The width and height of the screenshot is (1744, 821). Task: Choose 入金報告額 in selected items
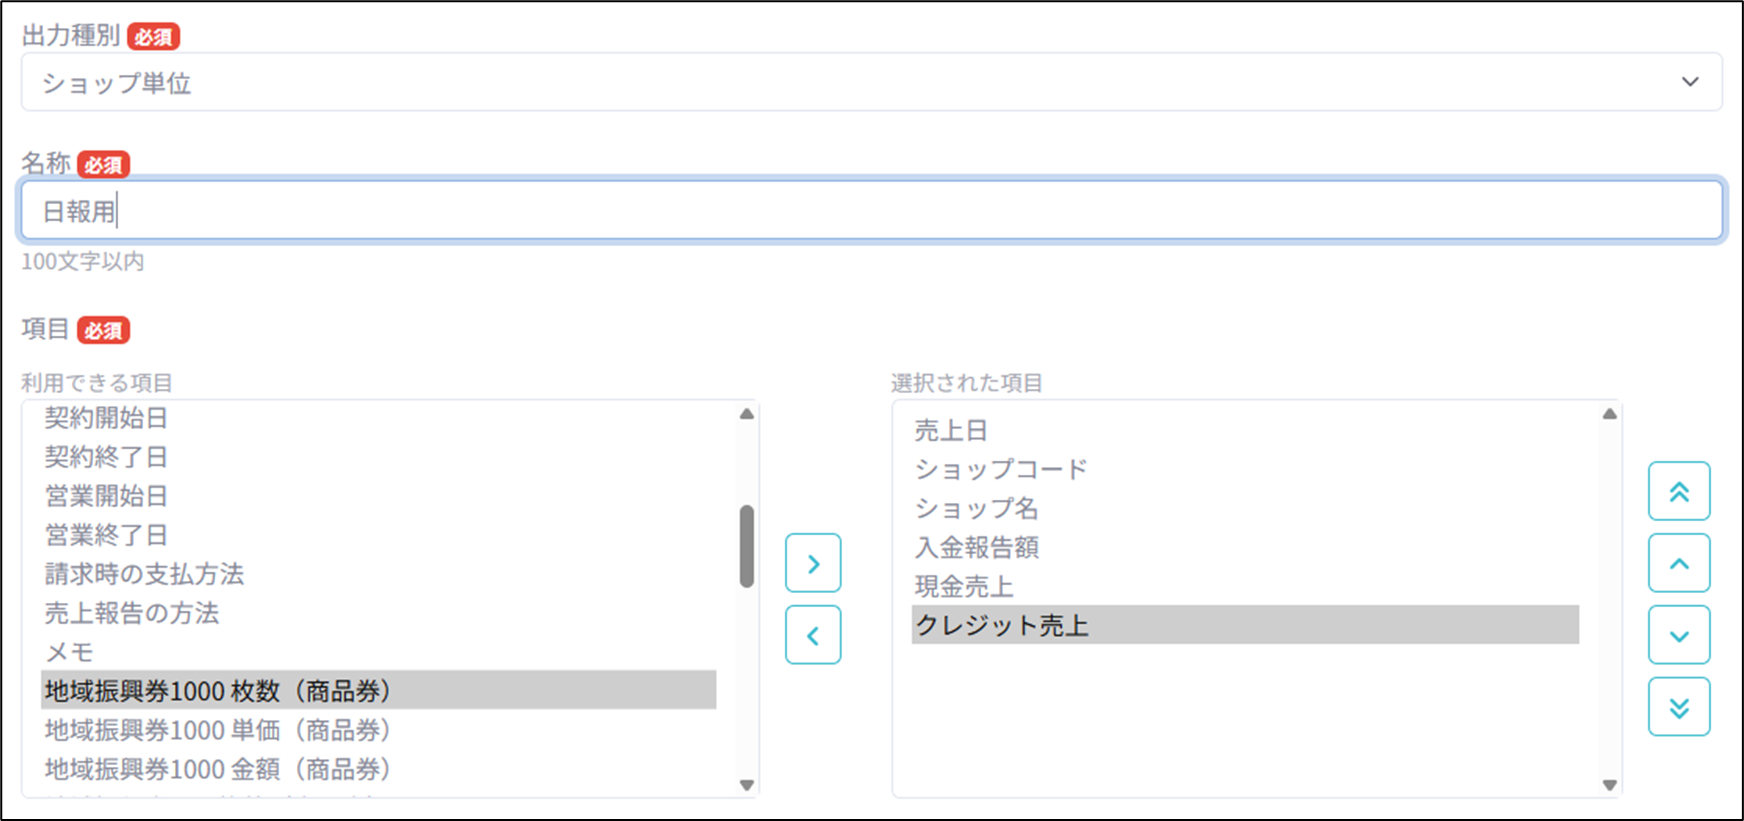[976, 547]
